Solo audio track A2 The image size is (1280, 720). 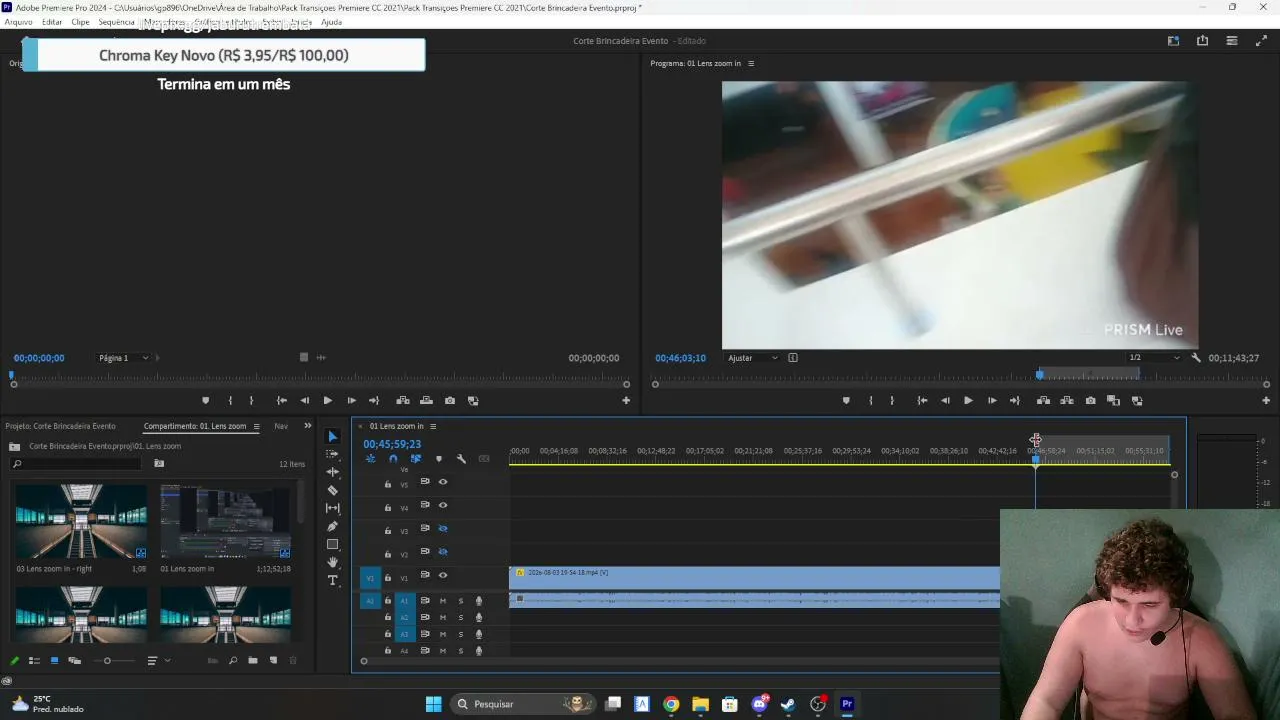click(461, 618)
